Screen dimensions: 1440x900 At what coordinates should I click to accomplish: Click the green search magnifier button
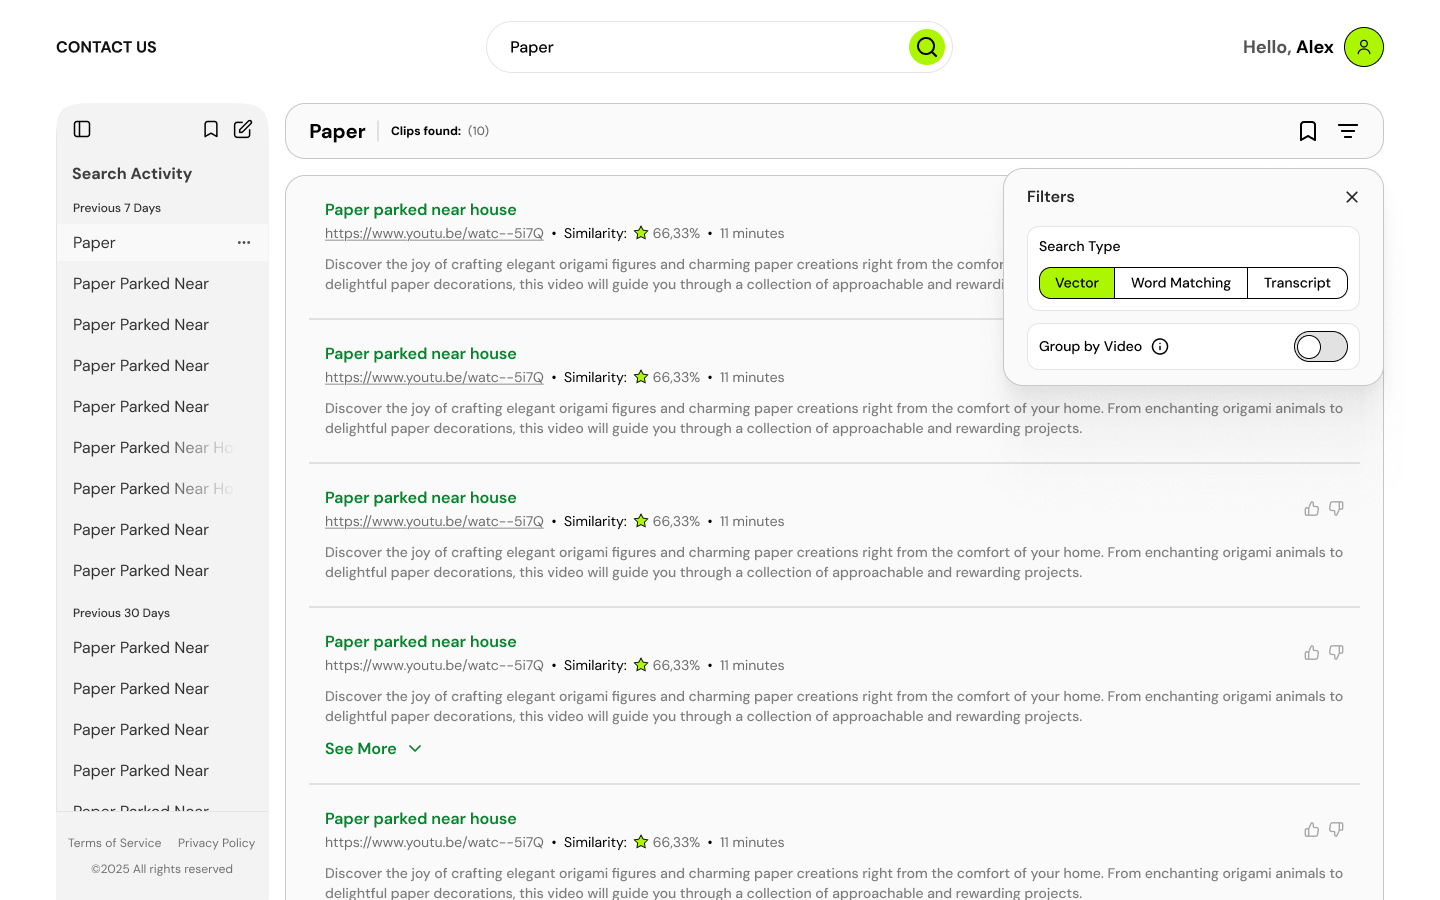[x=926, y=47]
